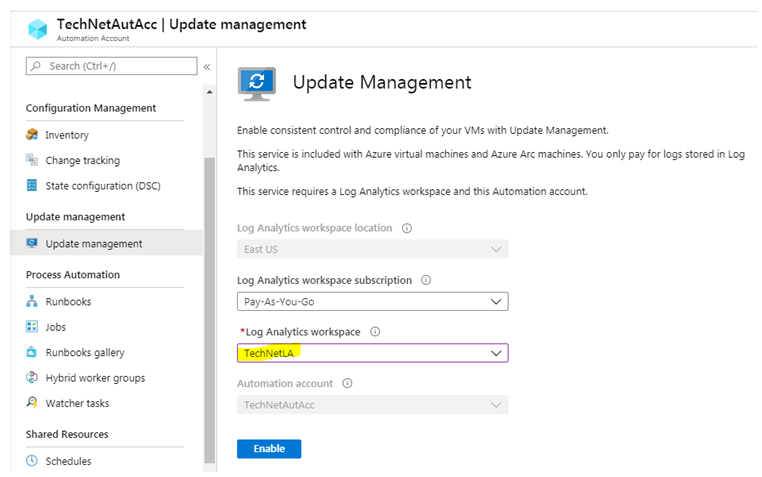The width and height of the screenshot is (762, 477).
Task: Click the TechNetAutAcc | Update management title
Action: (181, 24)
